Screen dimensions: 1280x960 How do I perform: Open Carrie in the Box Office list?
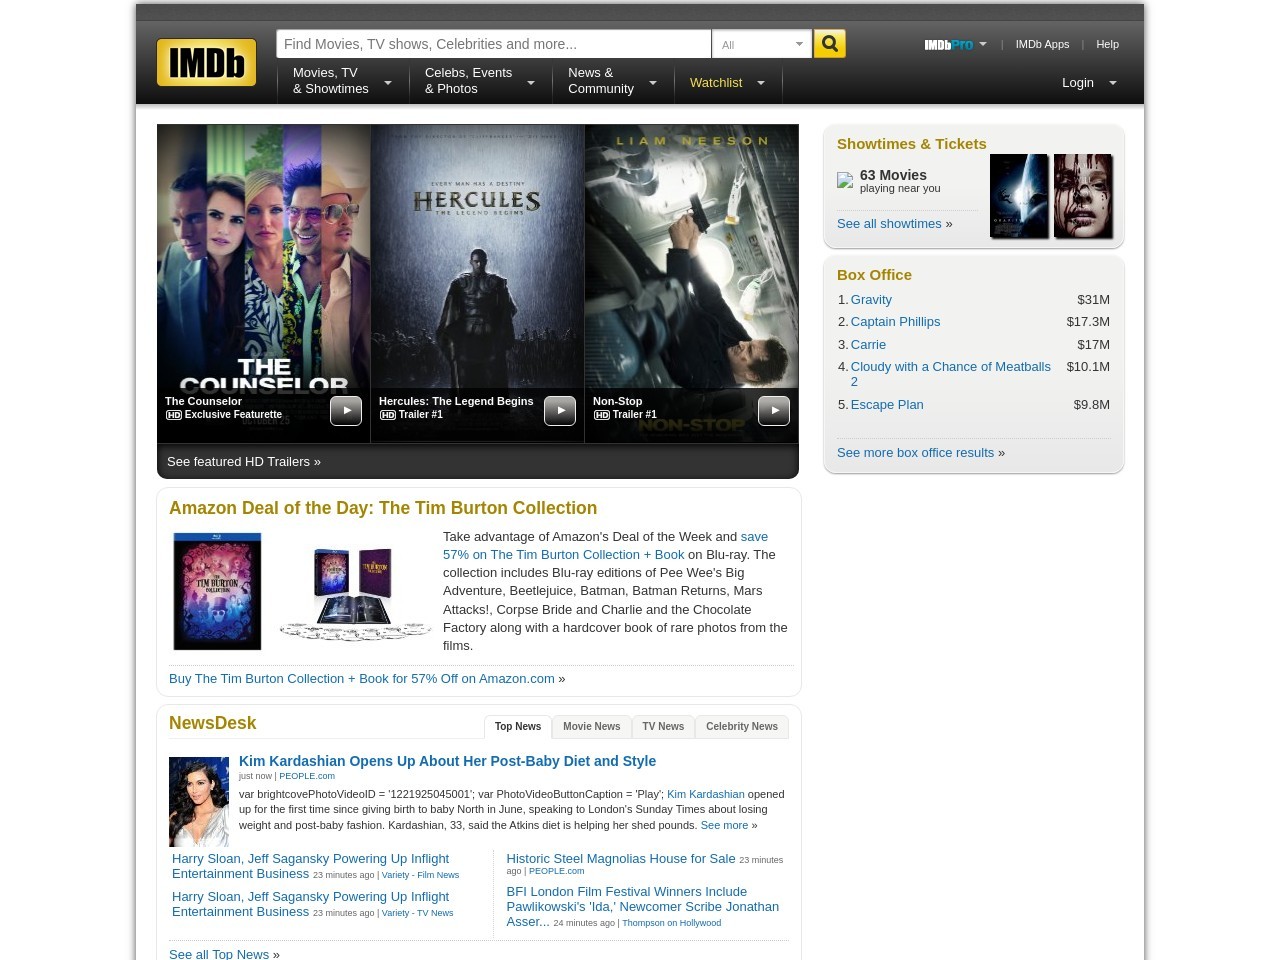[868, 345]
